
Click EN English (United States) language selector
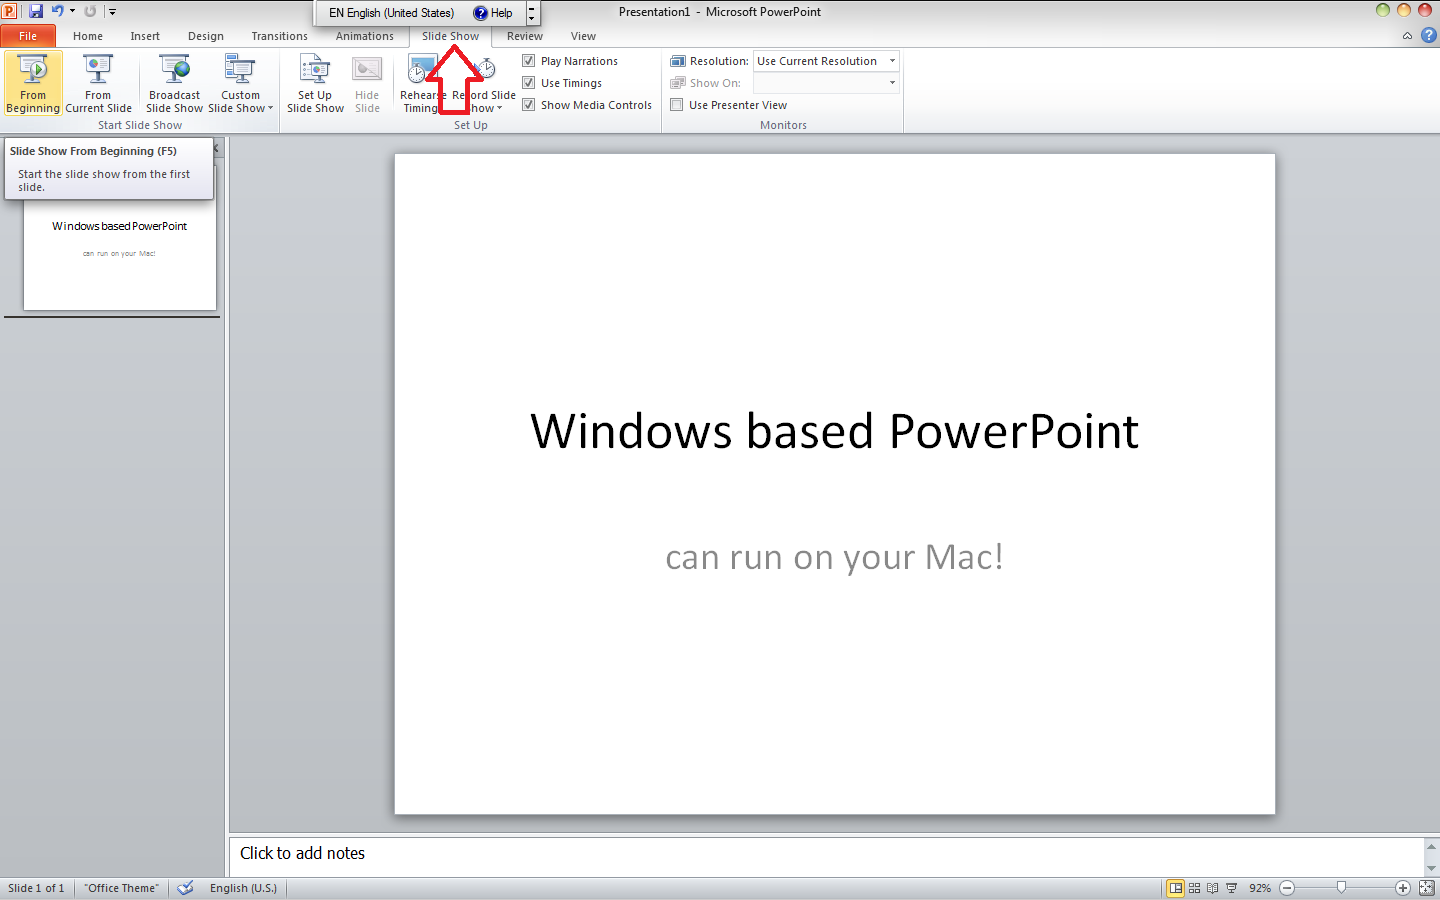391,13
